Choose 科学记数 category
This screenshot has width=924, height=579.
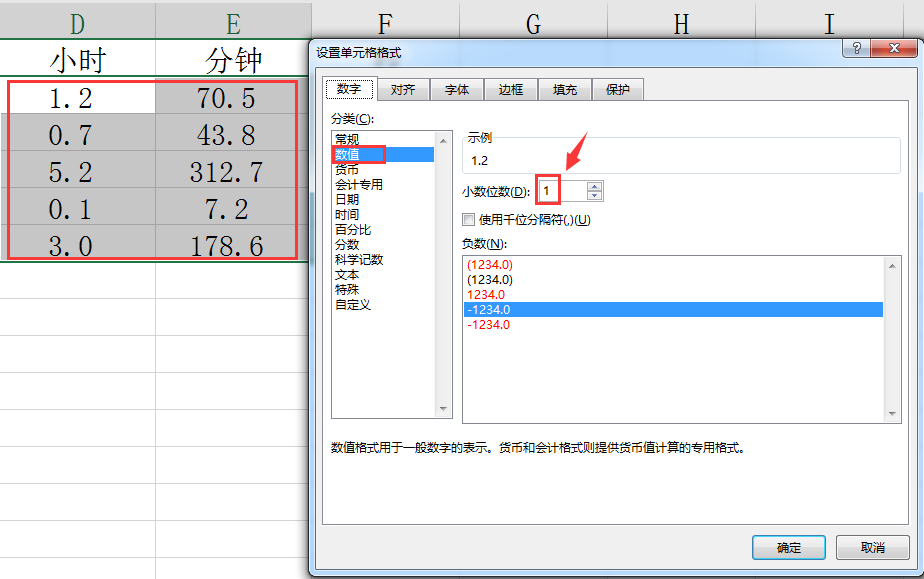(383, 260)
